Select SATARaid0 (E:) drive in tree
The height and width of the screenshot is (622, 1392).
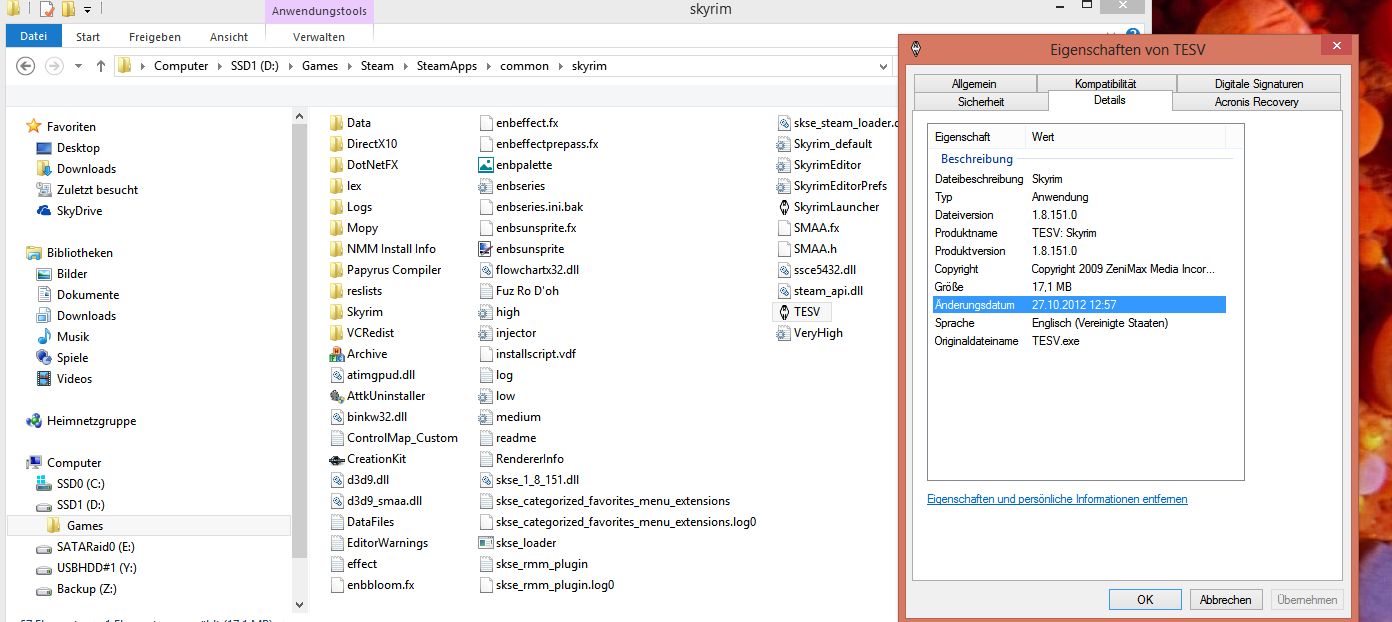click(x=95, y=547)
